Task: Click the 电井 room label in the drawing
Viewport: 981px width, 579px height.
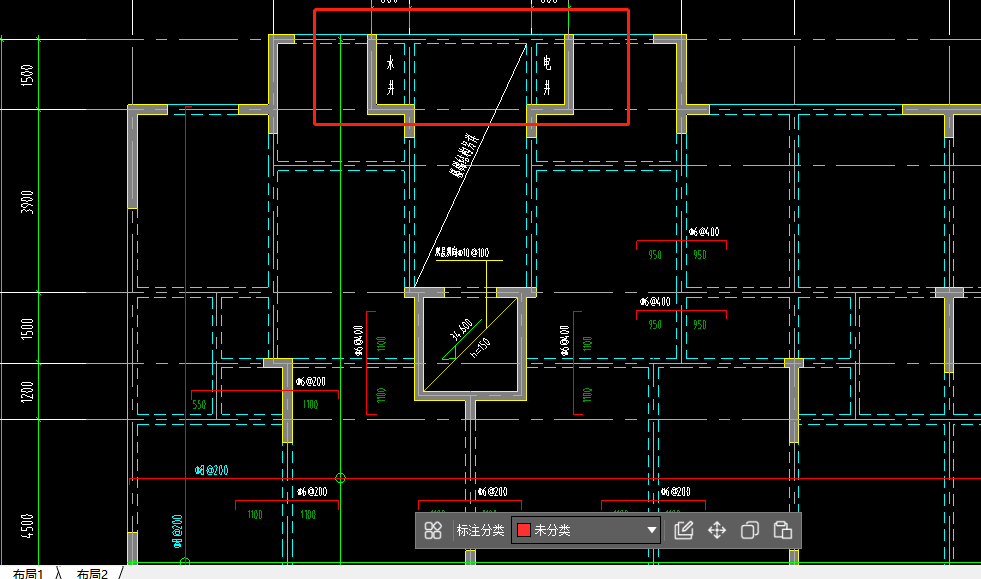Action: pyautogui.click(x=547, y=75)
